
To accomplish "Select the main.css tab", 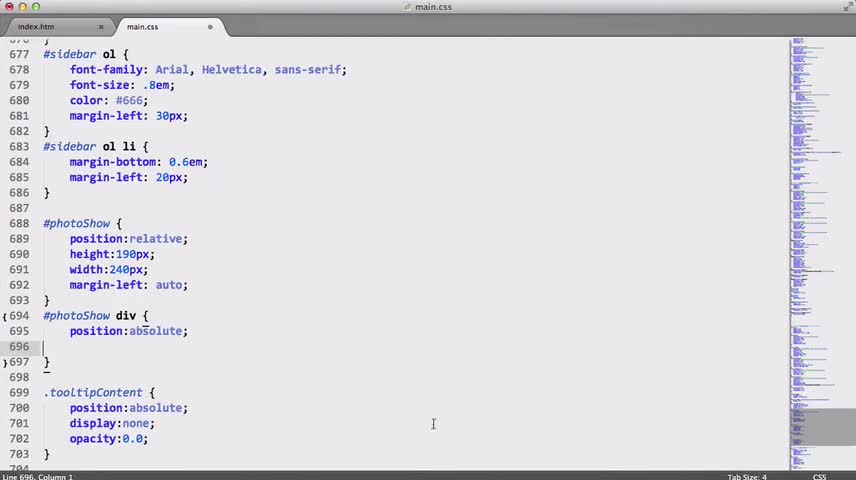I will (142, 27).
